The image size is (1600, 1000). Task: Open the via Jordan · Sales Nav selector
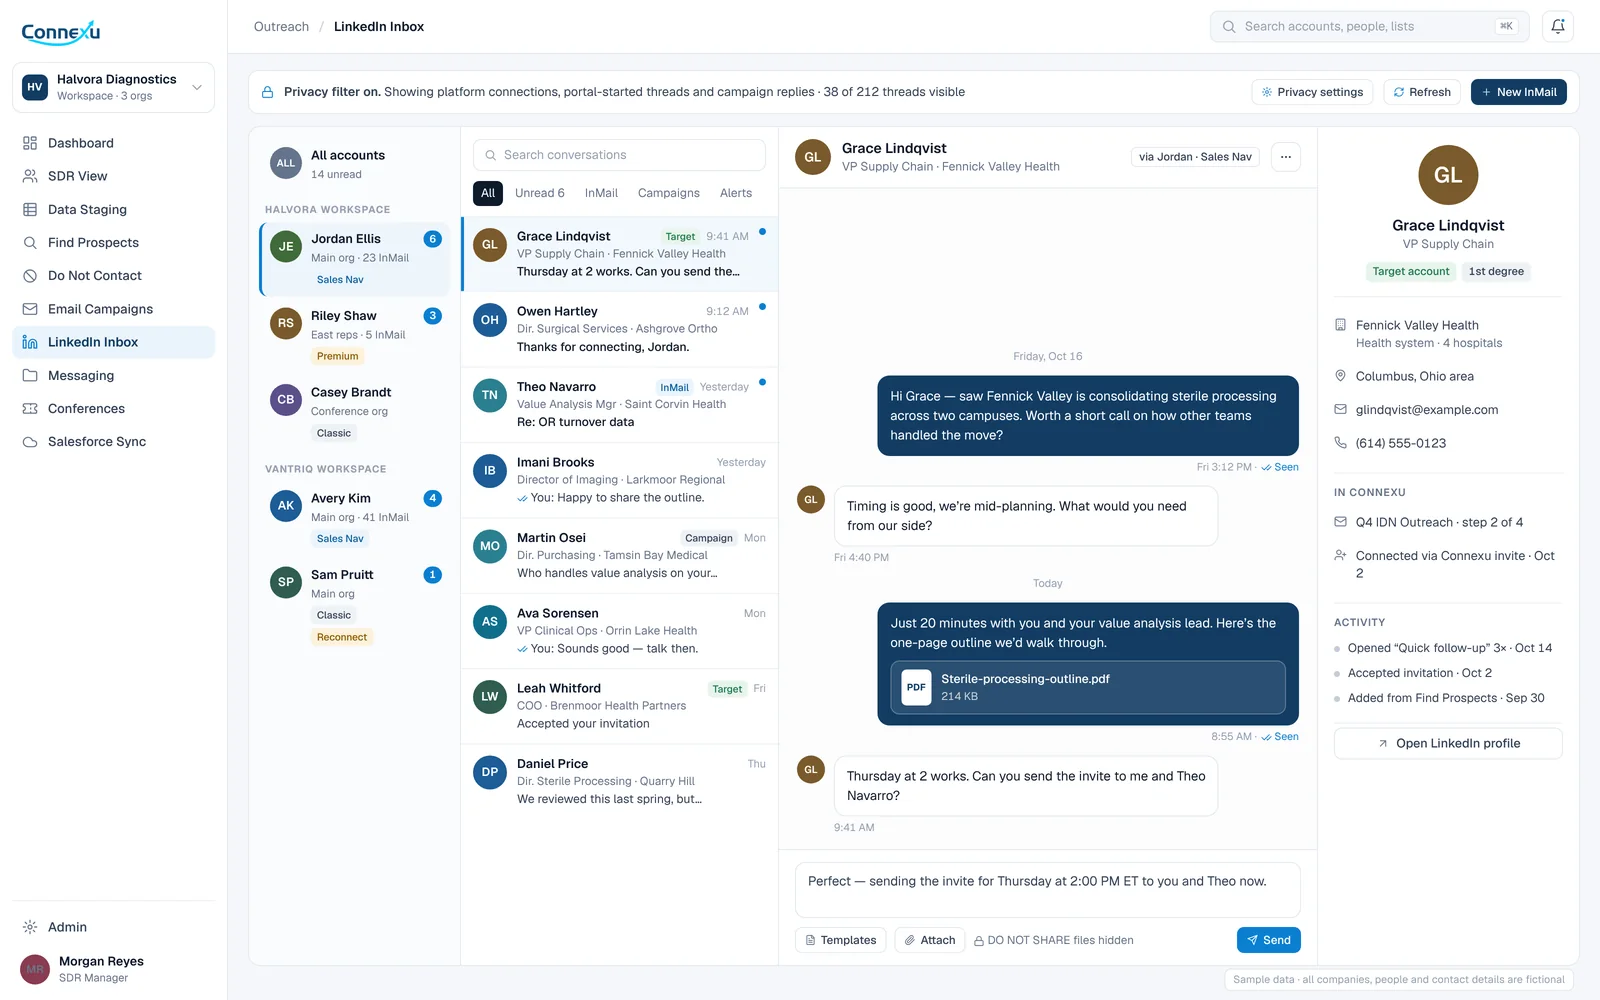[x=1195, y=157]
